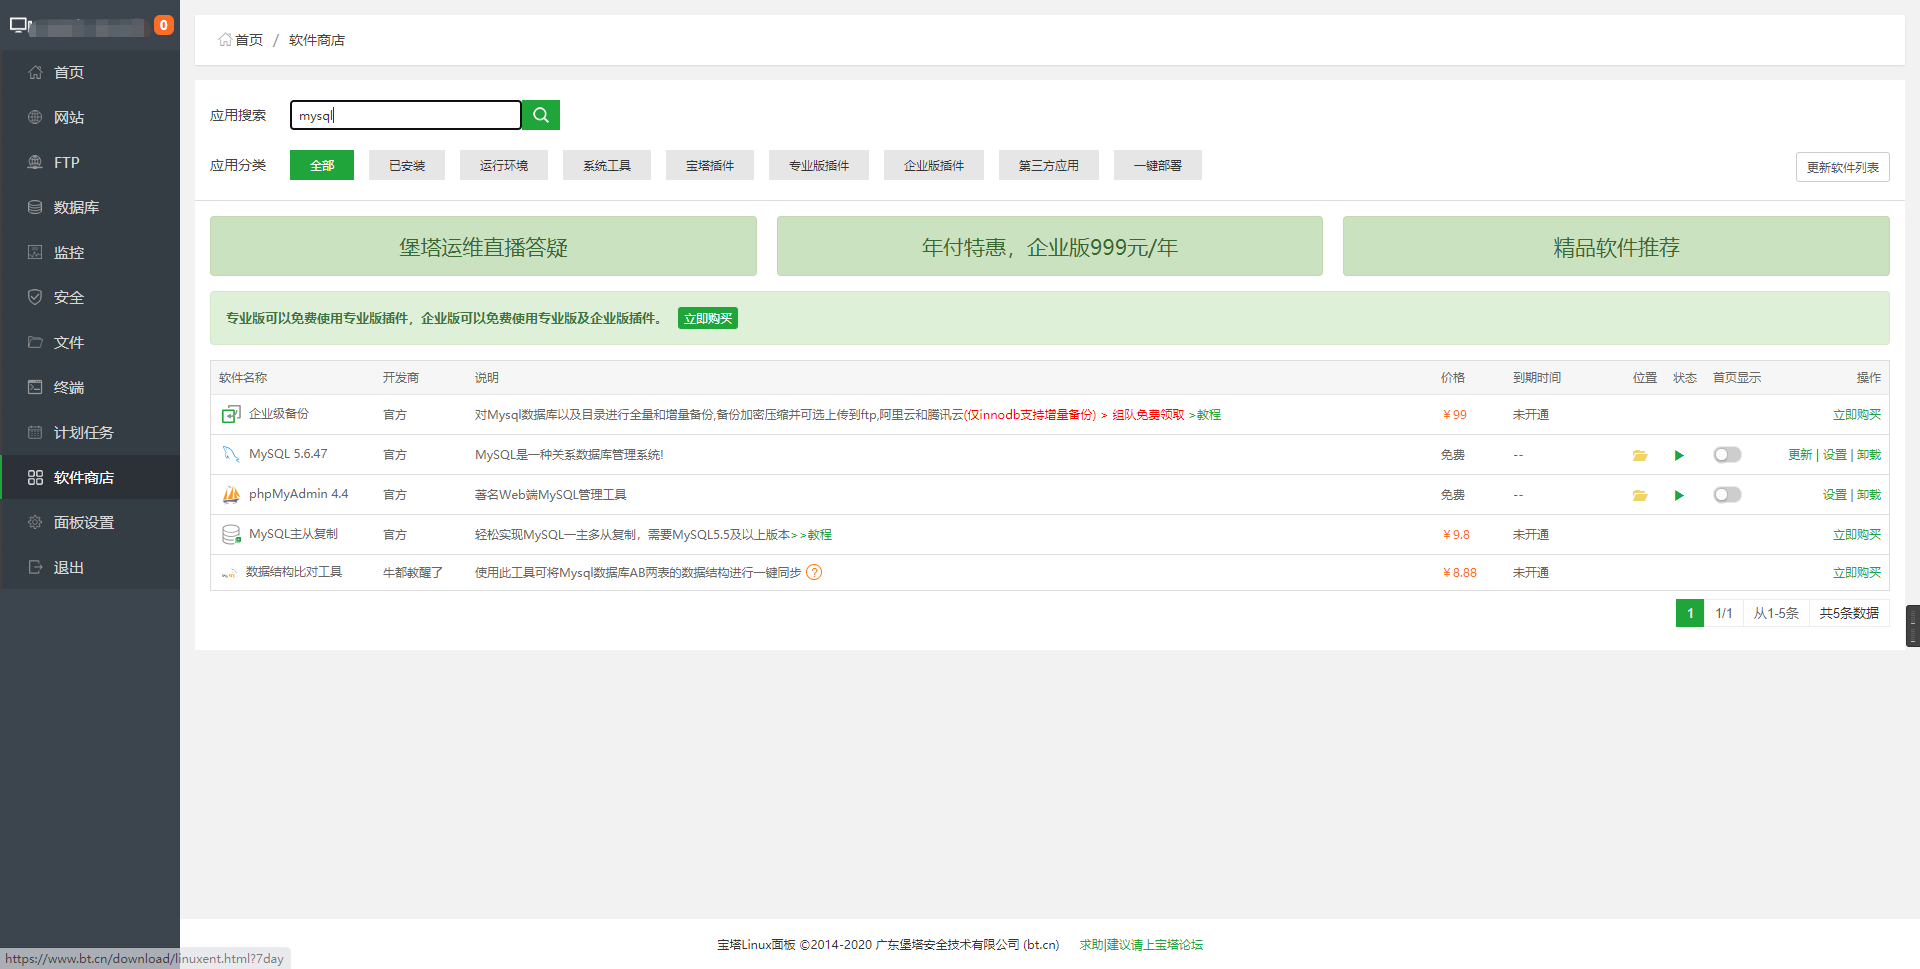Click 立即购买 for 数据结构比对工具
Viewport: 1920px width, 969px height.
tap(1857, 573)
